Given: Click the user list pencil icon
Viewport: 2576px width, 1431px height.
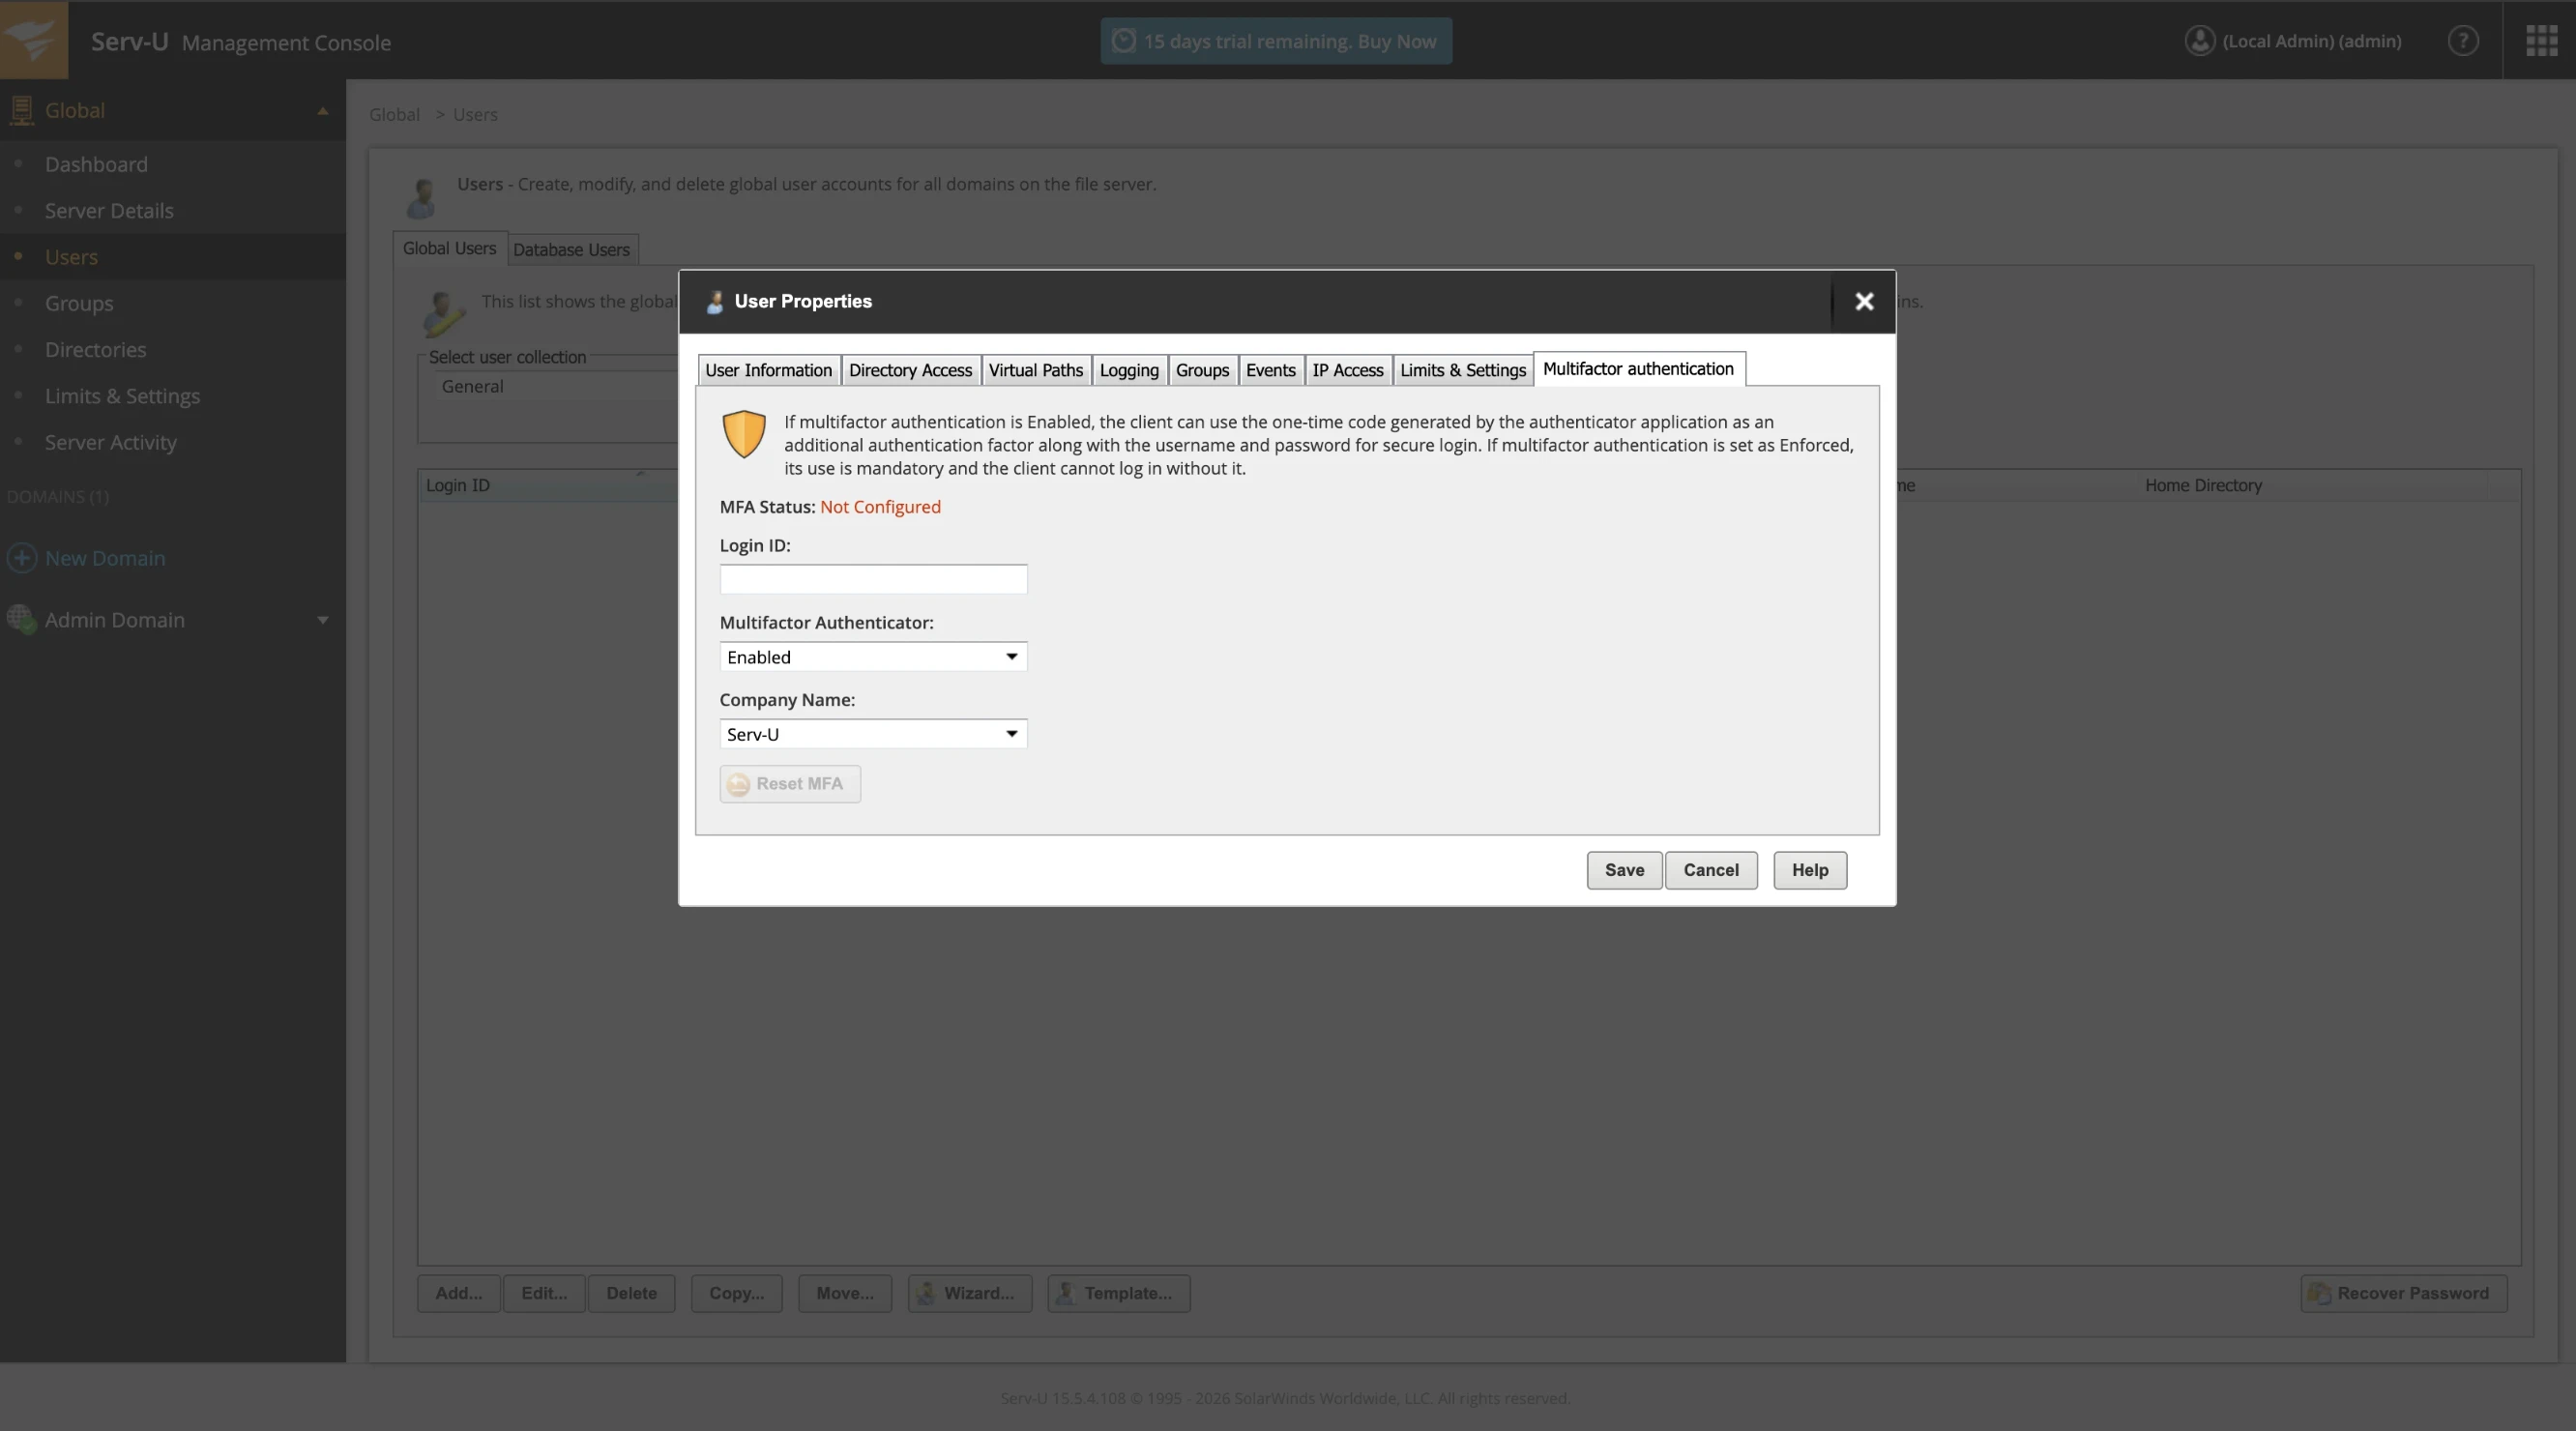Looking at the screenshot, I should tap(443, 313).
